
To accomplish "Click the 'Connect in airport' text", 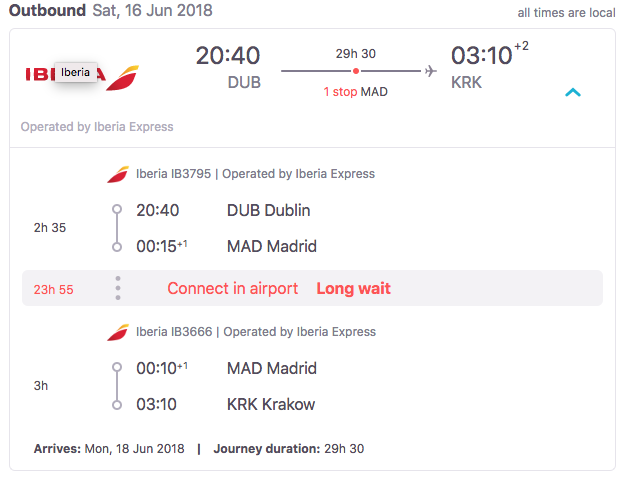I will pyautogui.click(x=233, y=288).
